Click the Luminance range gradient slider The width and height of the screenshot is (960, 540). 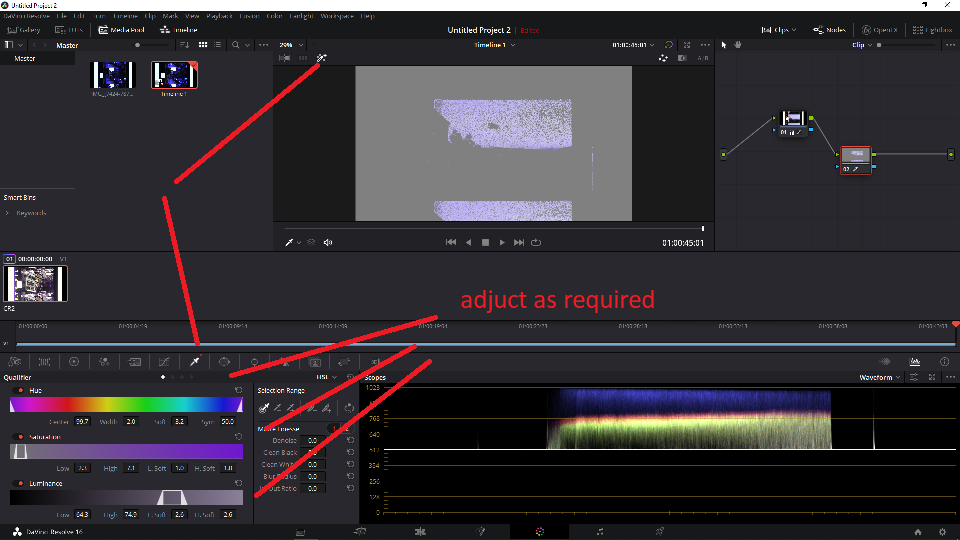tap(126, 497)
